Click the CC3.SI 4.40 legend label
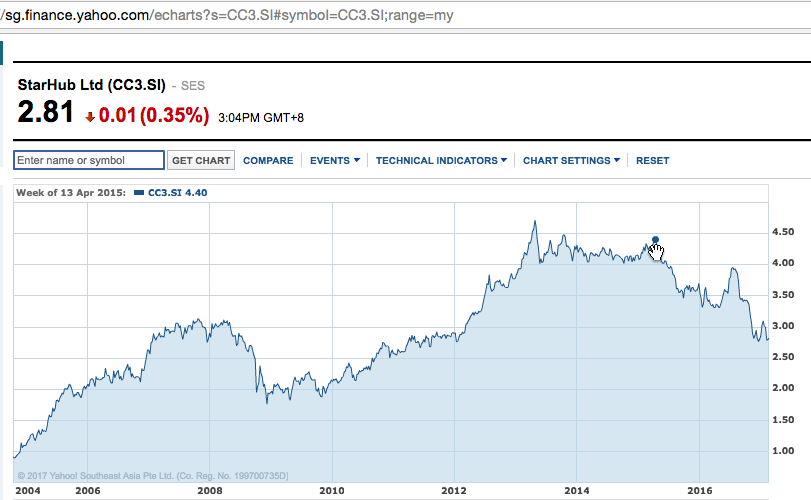The width and height of the screenshot is (811, 500). click(177, 193)
